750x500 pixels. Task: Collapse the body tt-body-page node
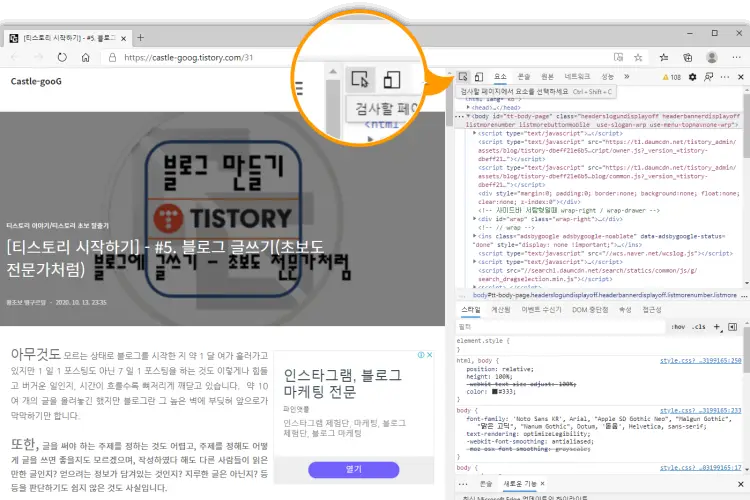(x=468, y=116)
